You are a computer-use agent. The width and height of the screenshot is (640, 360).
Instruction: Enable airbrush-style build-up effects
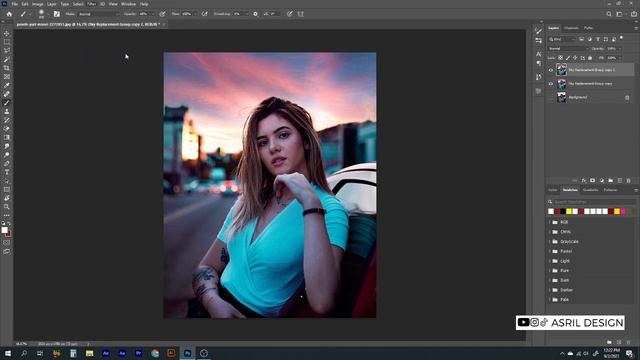tap(204, 14)
